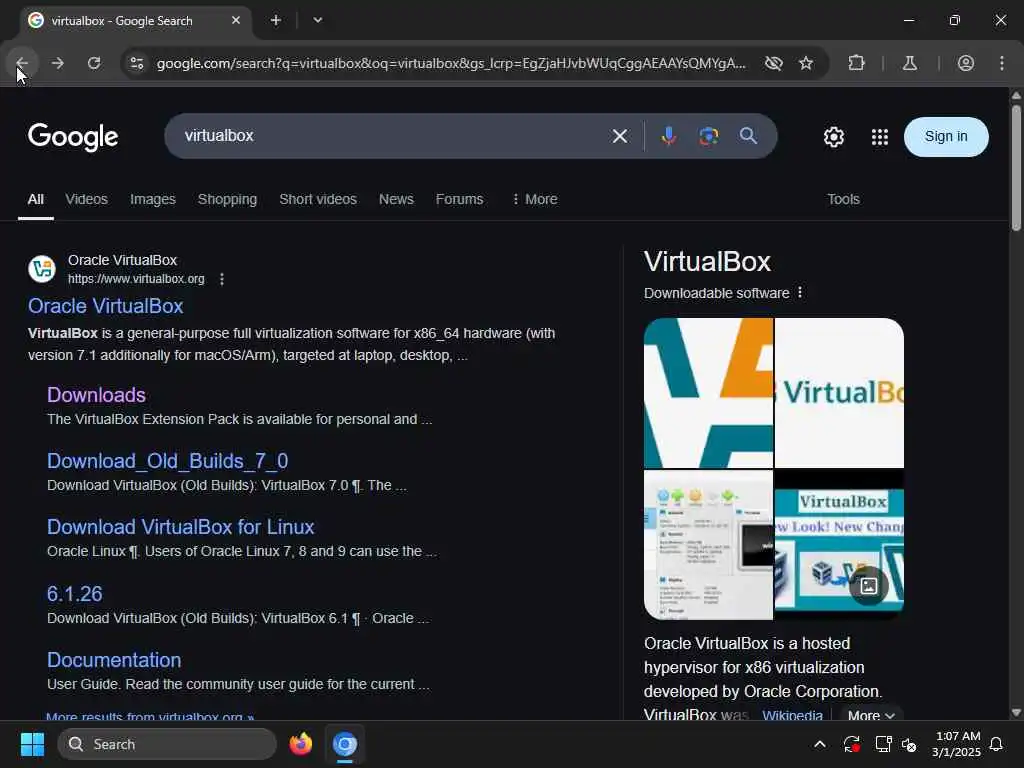Open Firefox from the taskbar
This screenshot has width=1024, height=768.
coord(300,744)
